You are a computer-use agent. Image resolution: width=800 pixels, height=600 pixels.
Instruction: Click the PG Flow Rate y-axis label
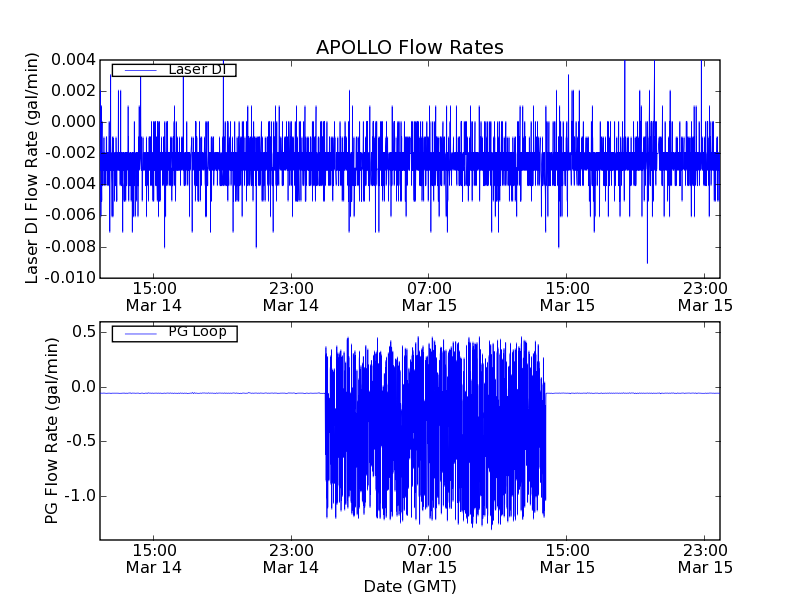[x=51, y=430]
